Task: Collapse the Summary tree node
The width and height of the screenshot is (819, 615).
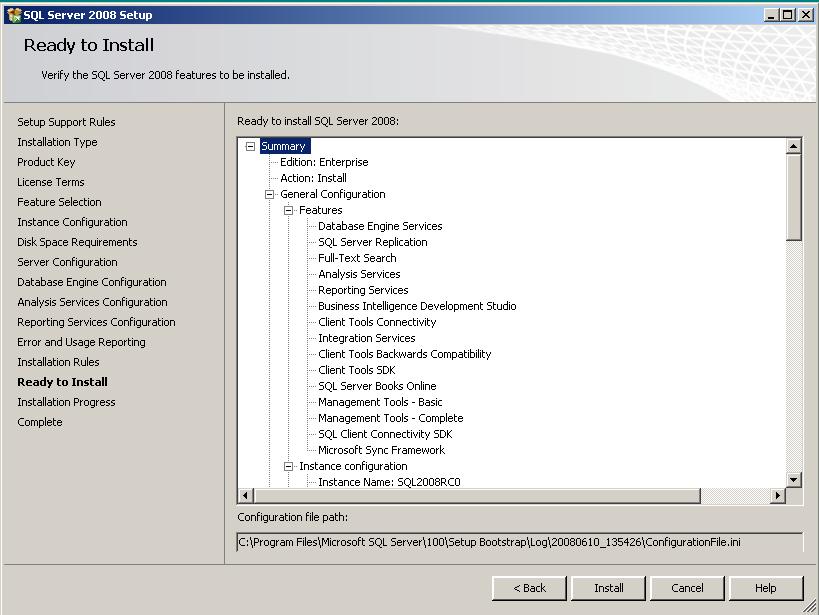Action: pos(250,146)
